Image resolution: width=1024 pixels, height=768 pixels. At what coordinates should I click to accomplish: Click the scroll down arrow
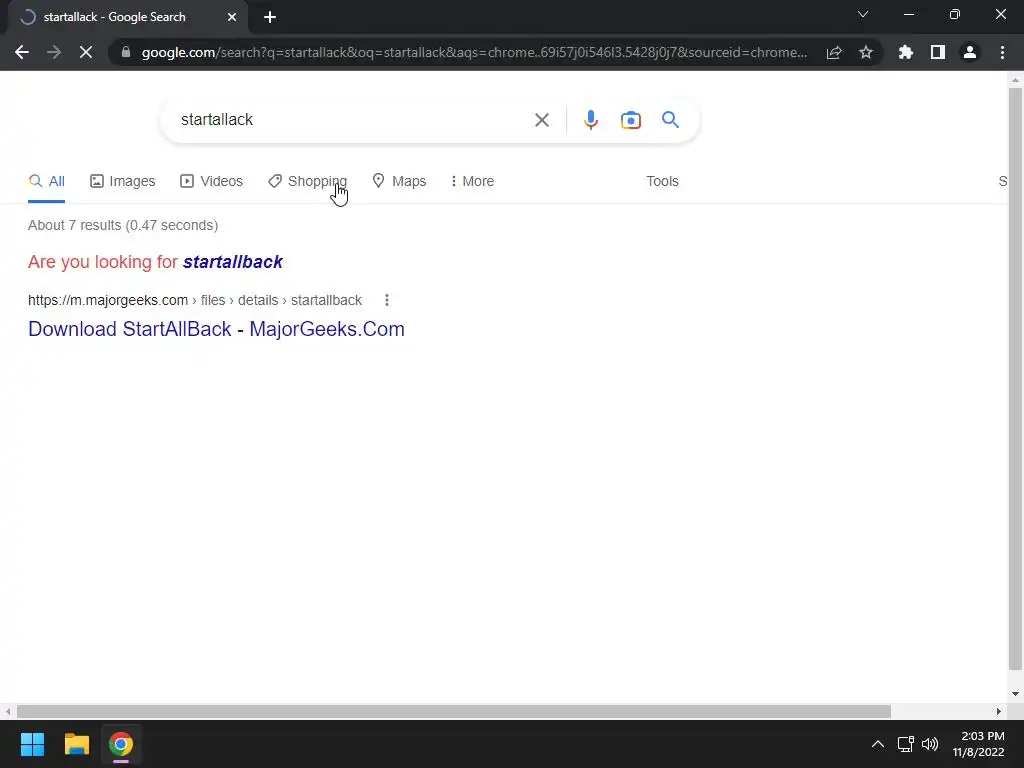tap(1015, 694)
